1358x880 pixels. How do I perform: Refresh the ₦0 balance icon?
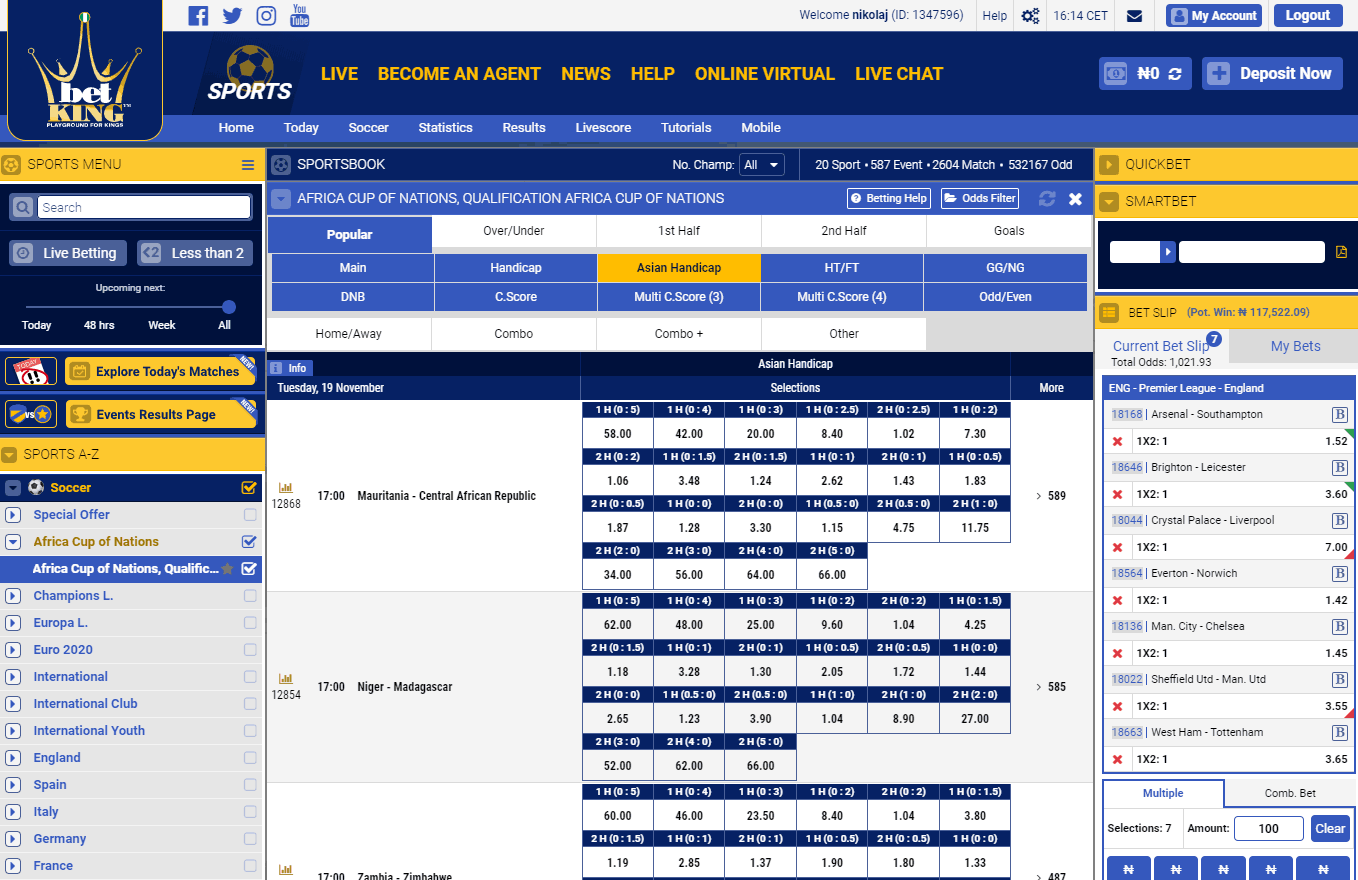click(x=1175, y=73)
